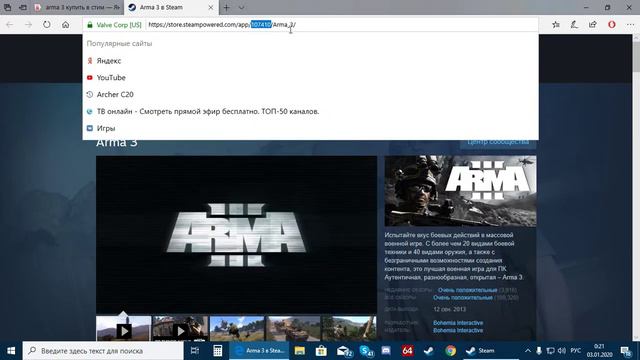Open AIDA64 red 64 taskbar icon
The image size is (640, 360).
click(407, 351)
